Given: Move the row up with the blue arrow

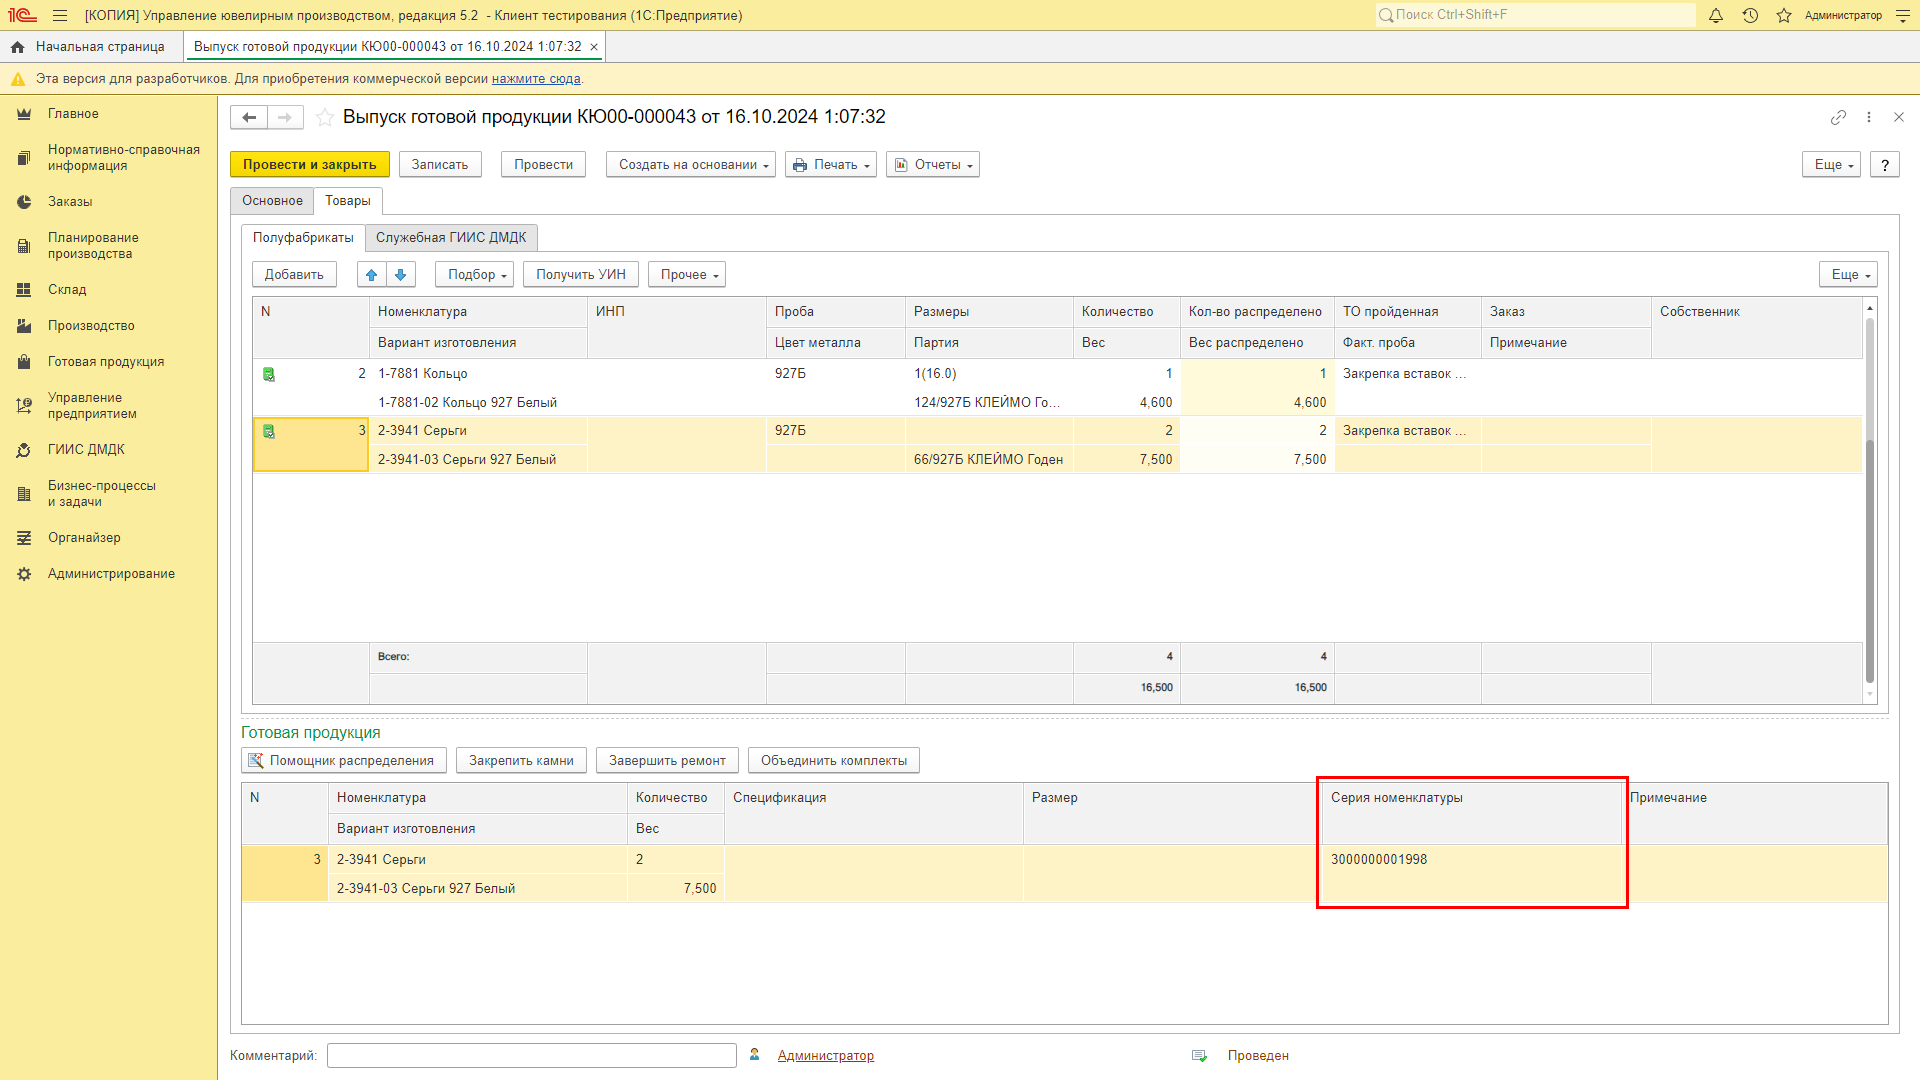Looking at the screenshot, I should tap(372, 274).
